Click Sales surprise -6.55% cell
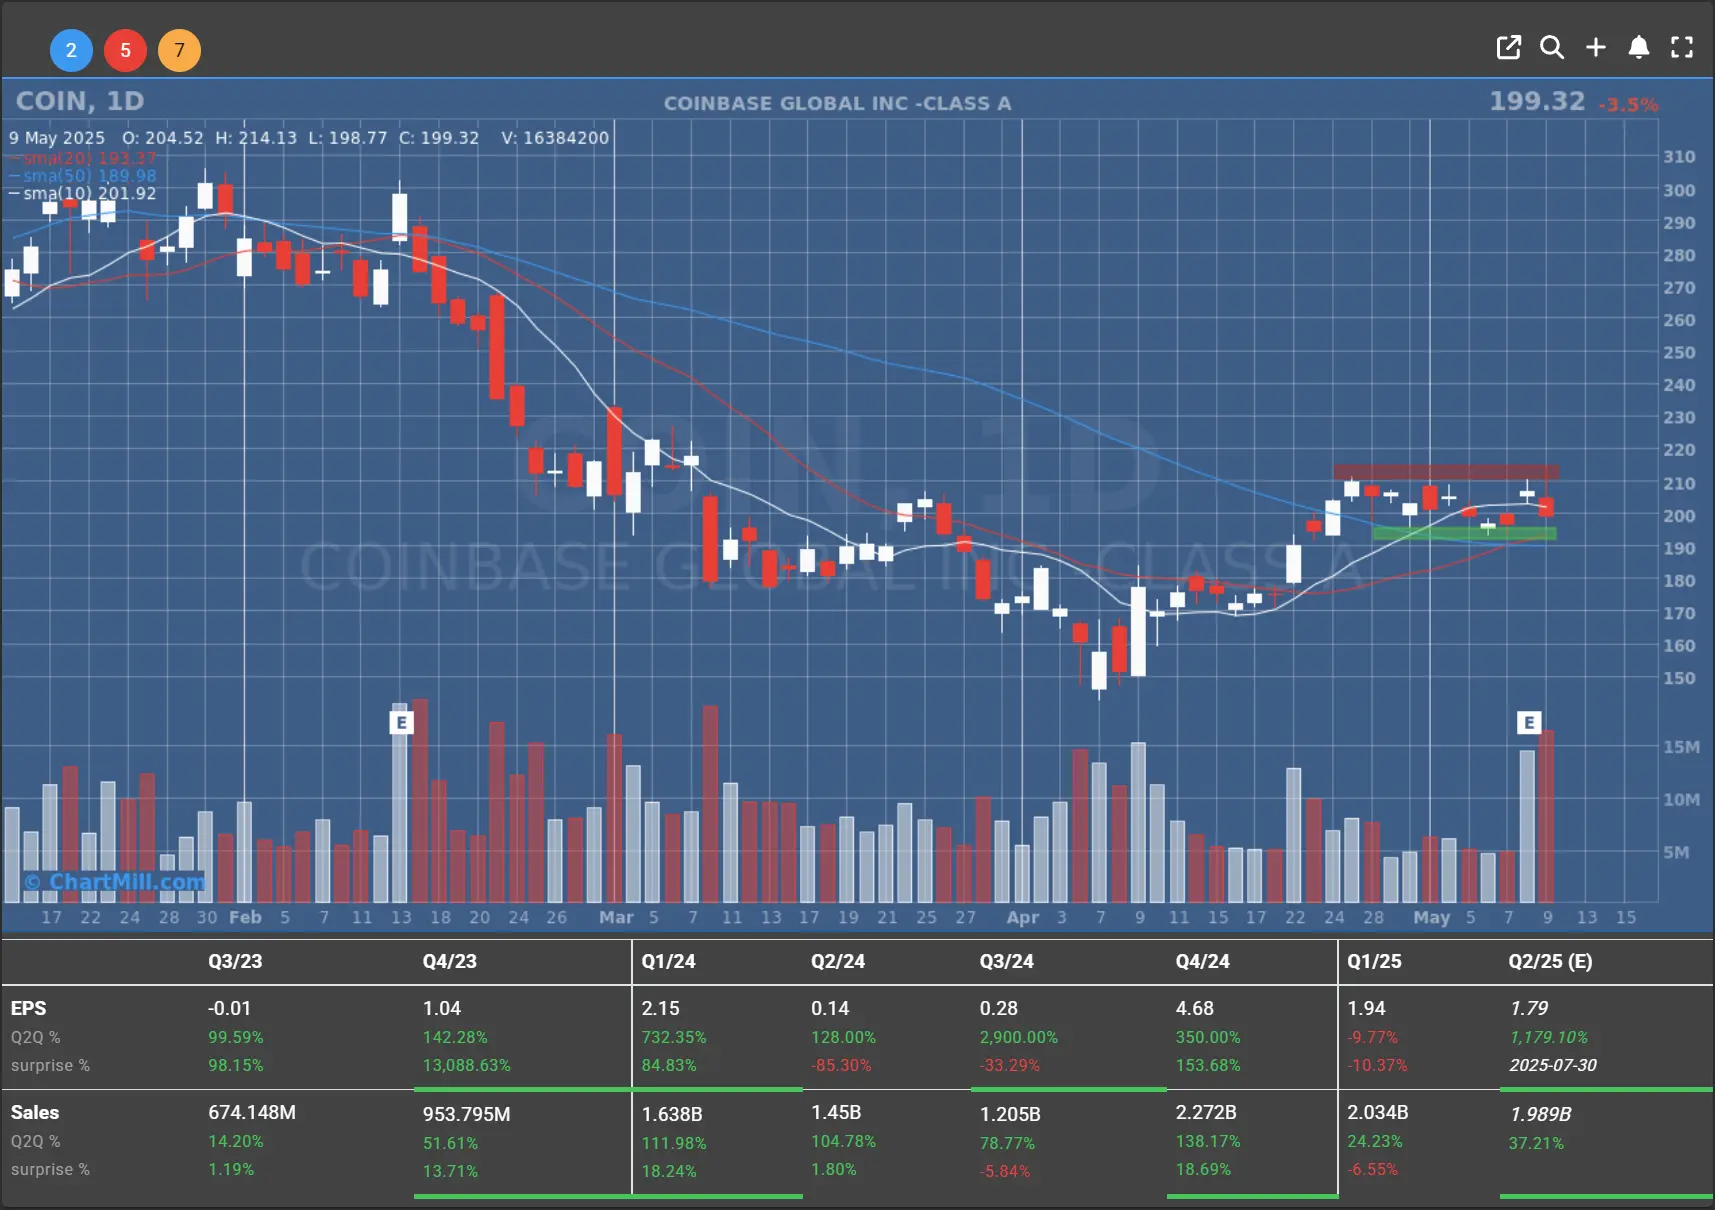Image resolution: width=1715 pixels, height=1210 pixels. click(x=1372, y=1169)
